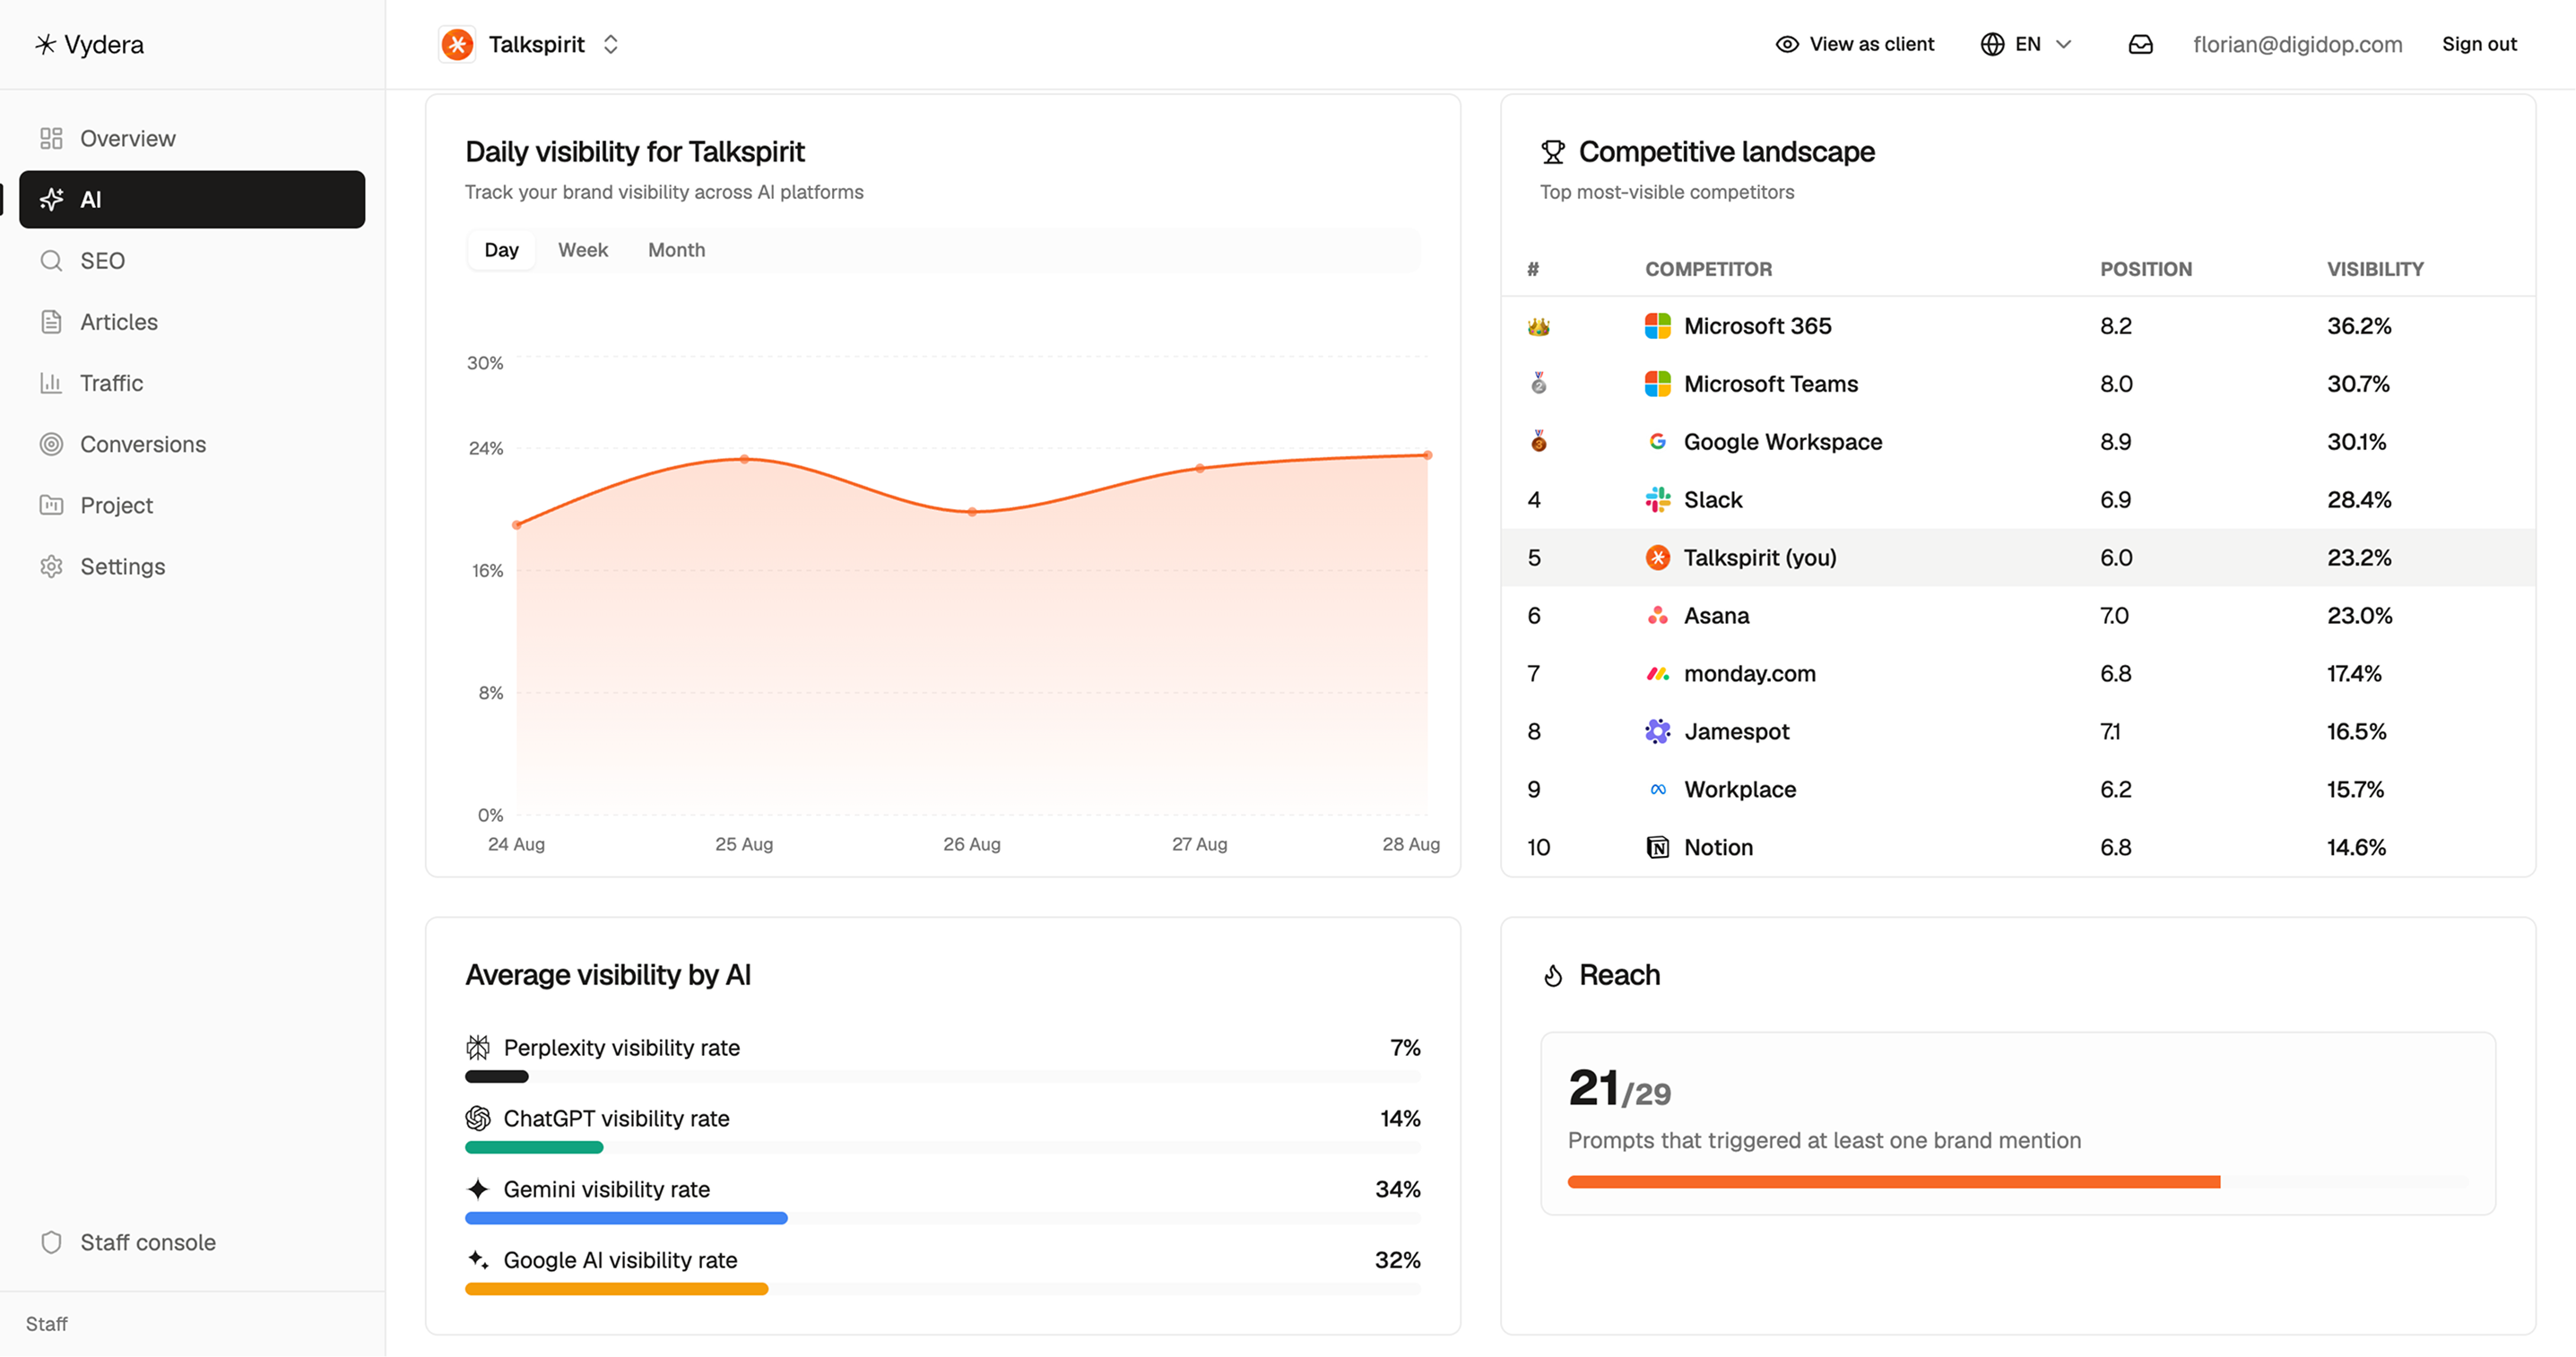Viewport: 2576px width, 1357px height.
Task: Click the monday.com logo icon
Action: 1657,674
